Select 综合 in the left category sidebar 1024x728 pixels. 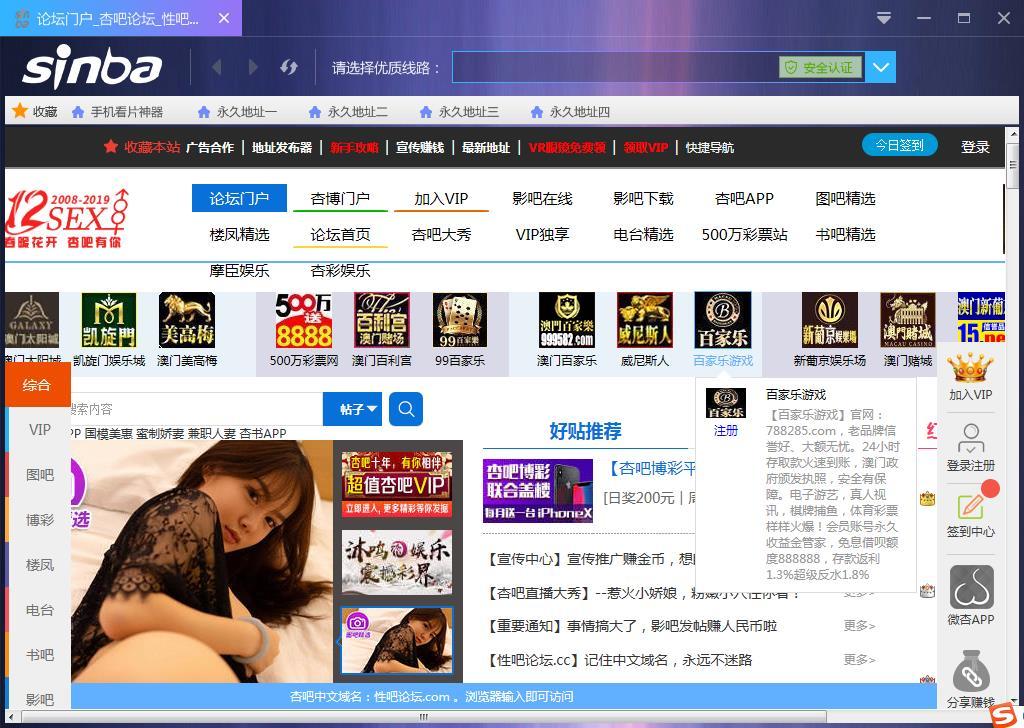click(x=37, y=385)
